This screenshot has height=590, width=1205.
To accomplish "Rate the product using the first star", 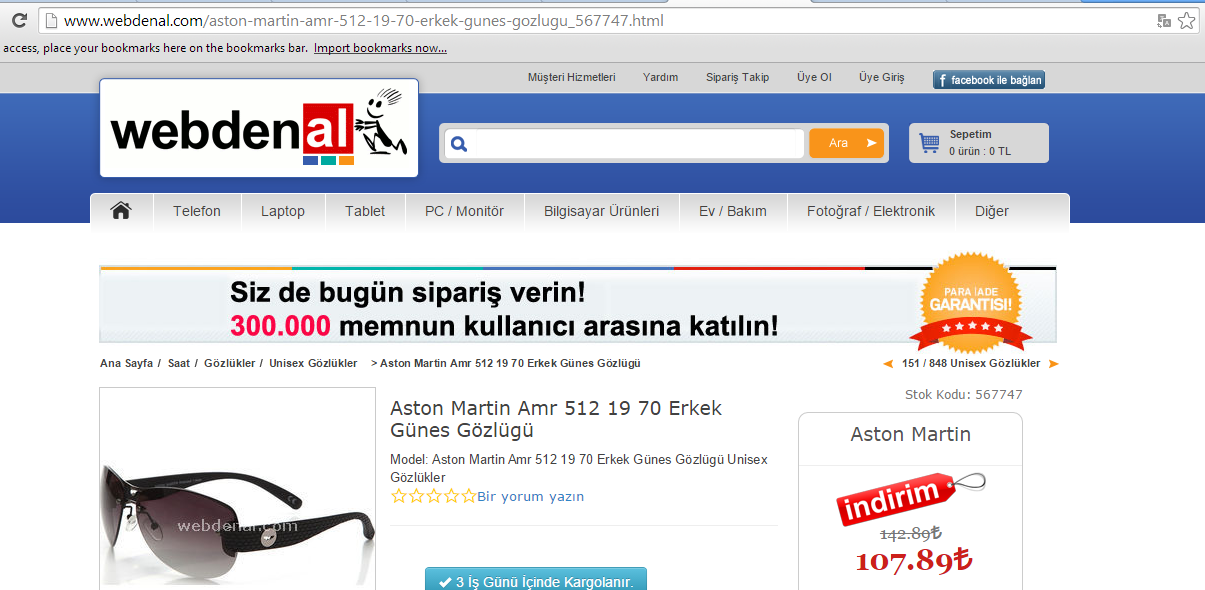I will [x=399, y=496].
